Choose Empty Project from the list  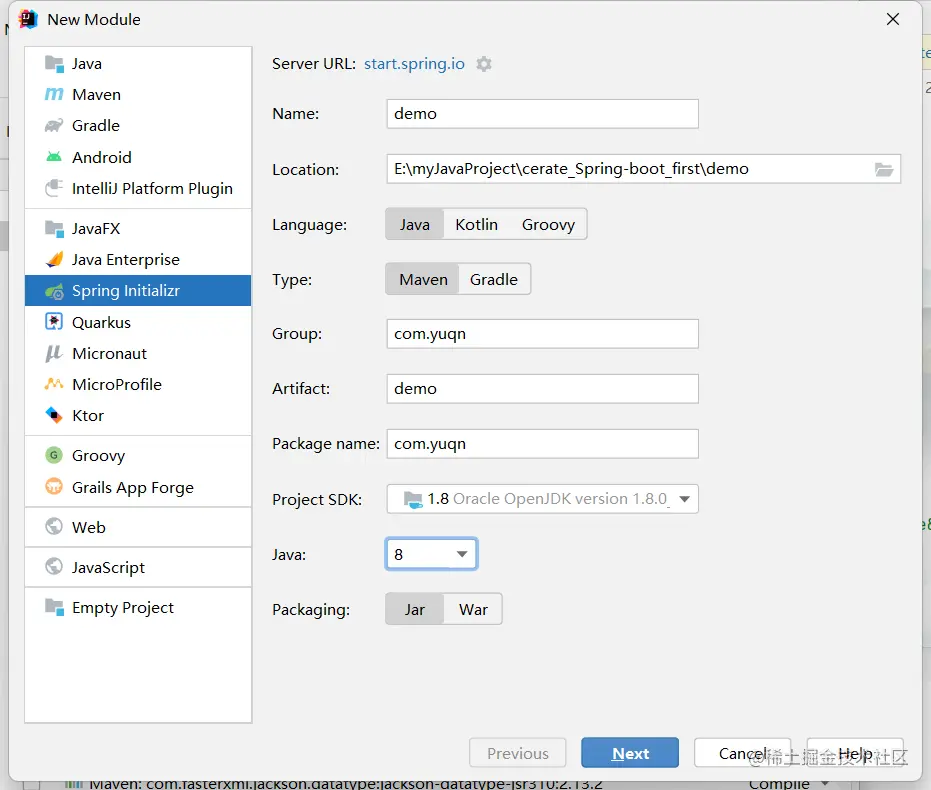(123, 608)
